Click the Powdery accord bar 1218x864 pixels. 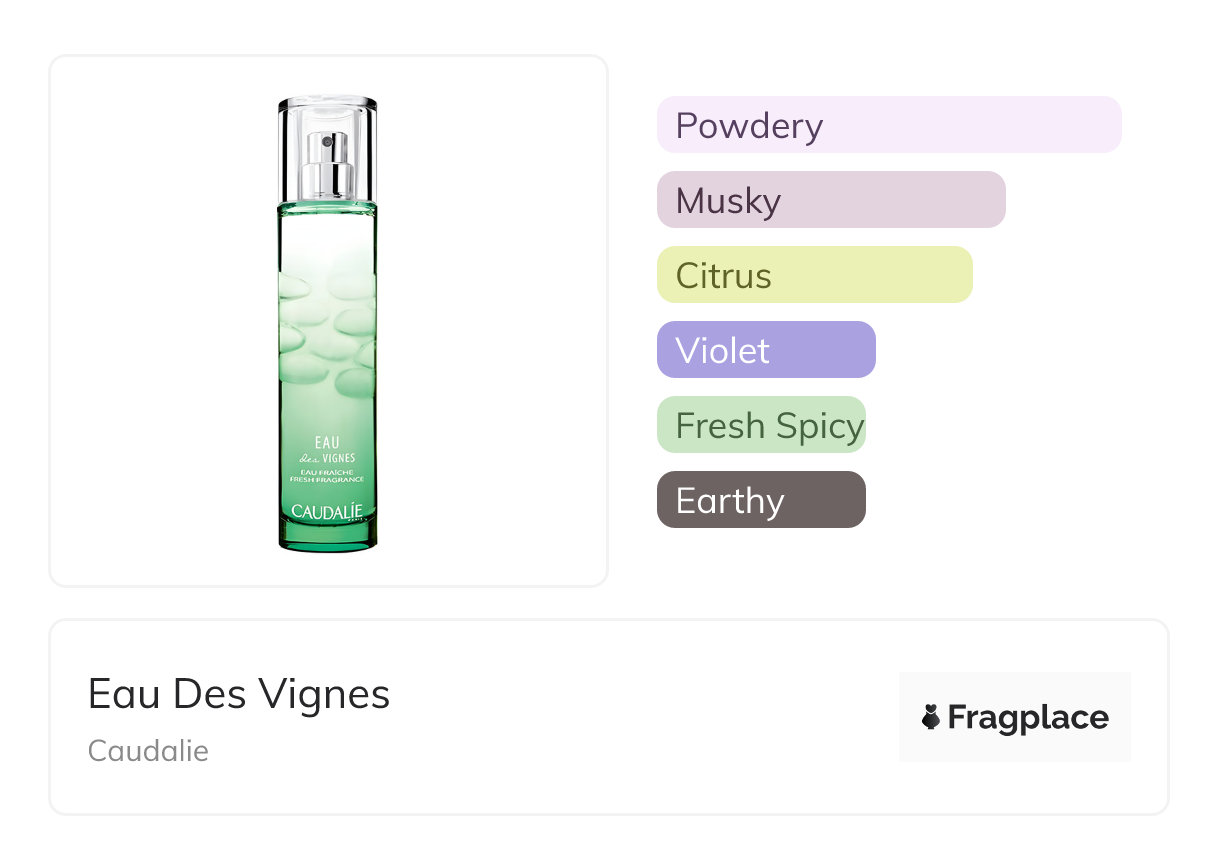pos(889,125)
